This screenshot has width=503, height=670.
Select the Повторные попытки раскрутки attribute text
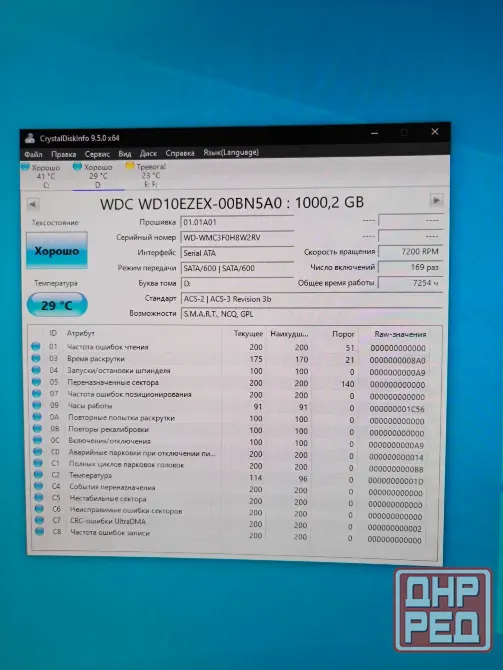122,418
